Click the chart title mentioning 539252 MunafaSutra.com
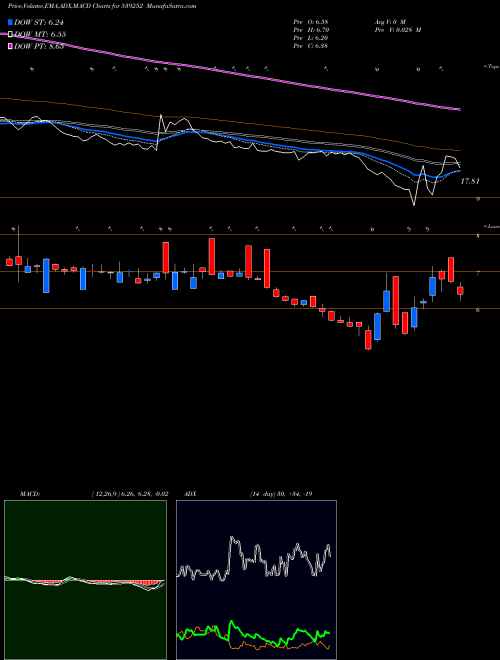The width and height of the screenshot is (500, 660). point(102,6)
